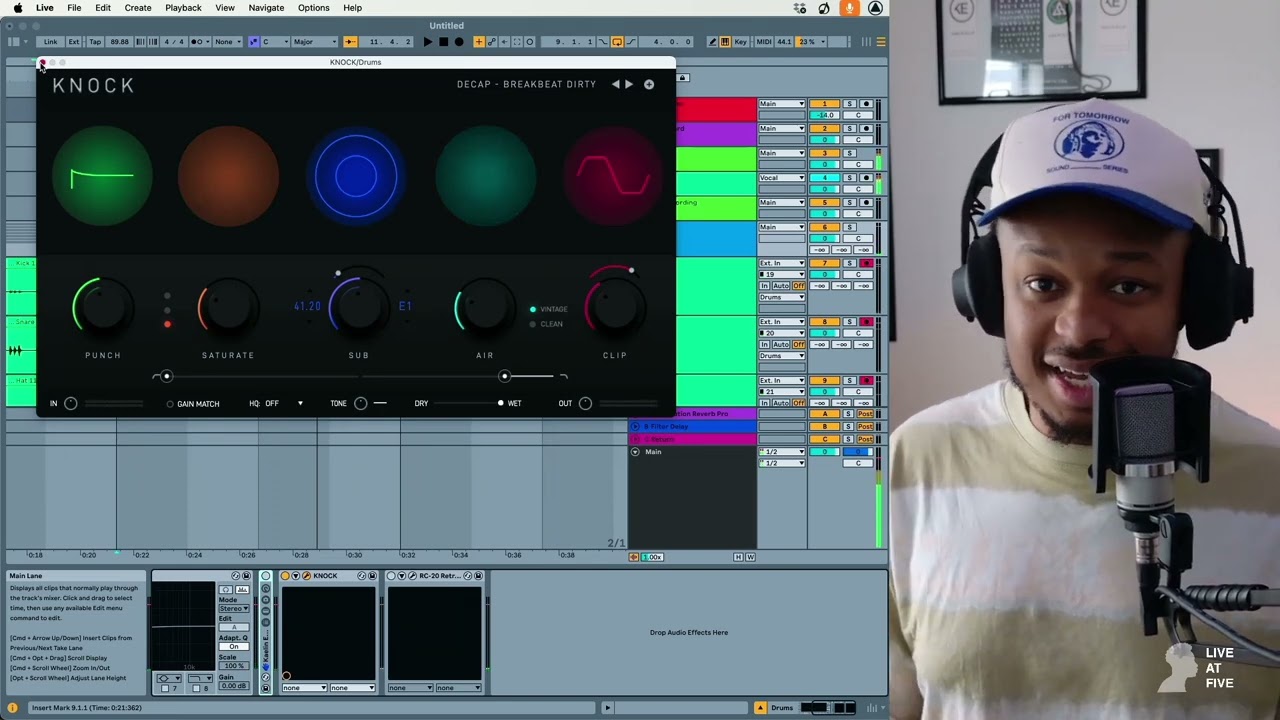This screenshot has height=720, width=1280.
Task: Open track 7 Ext. In input dropdown
Action: click(781, 263)
